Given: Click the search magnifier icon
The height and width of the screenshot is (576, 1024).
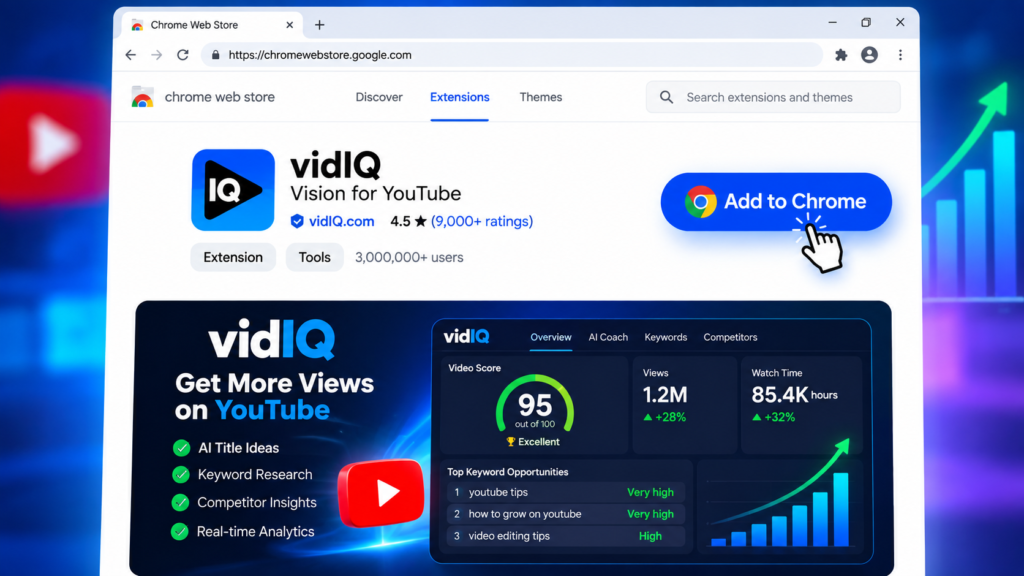Looking at the screenshot, I should (x=666, y=97).
